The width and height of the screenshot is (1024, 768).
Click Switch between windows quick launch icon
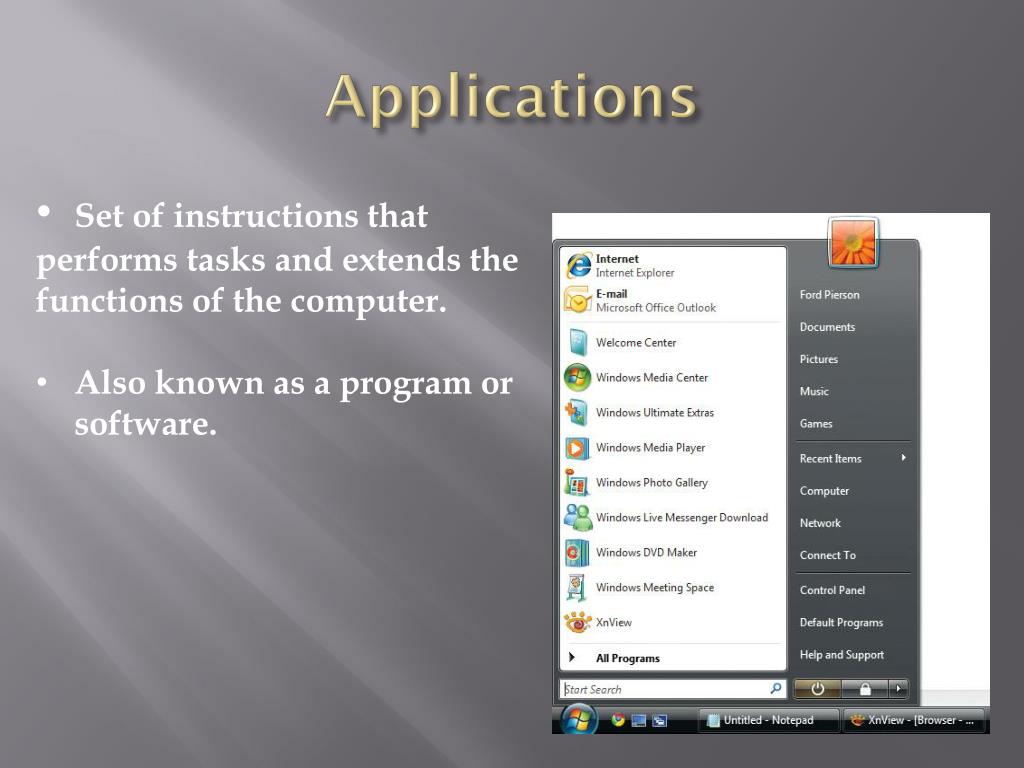[x=660, y=720]
